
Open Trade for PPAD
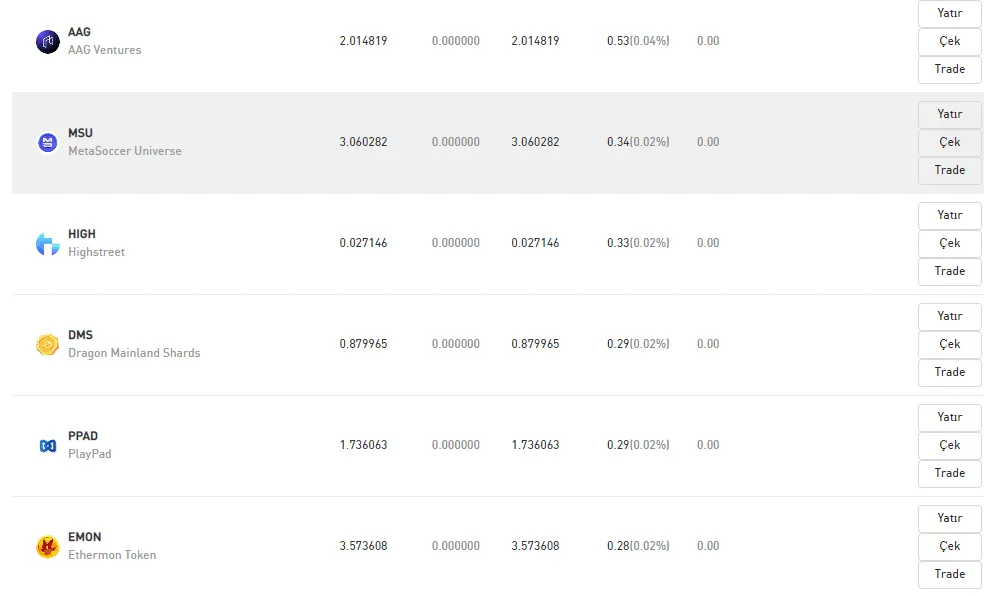[949, 474]
